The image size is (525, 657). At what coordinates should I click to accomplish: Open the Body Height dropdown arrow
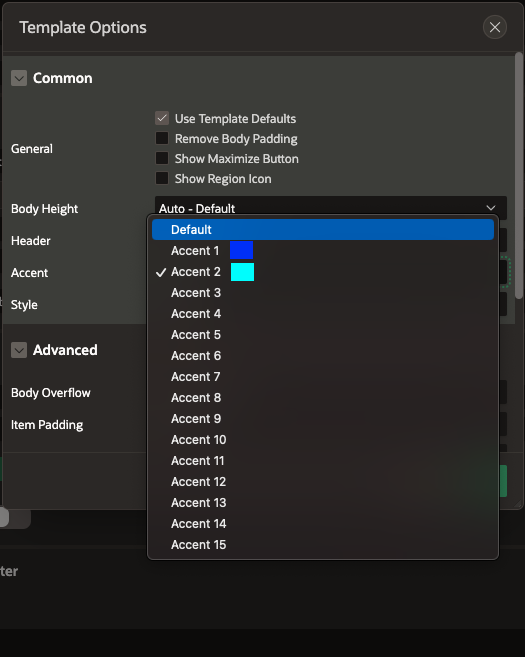click(x=491, y=208)
